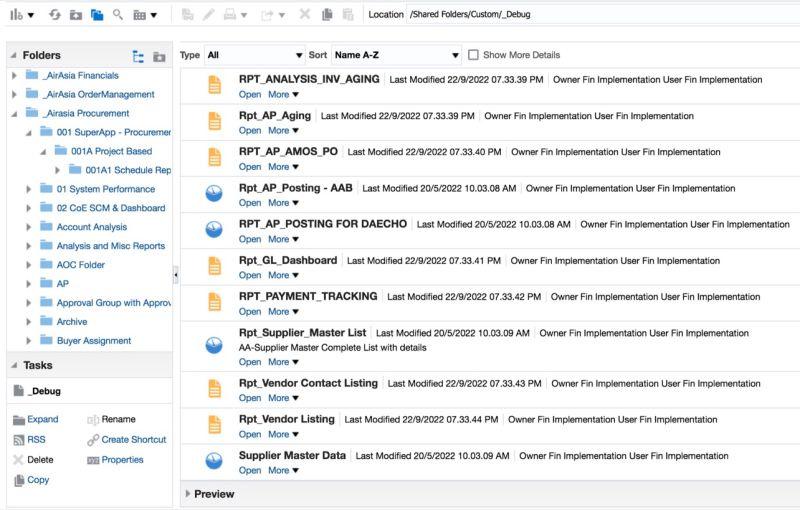The height and width of the screenshot is (510, 800).
Task: Click the Refresh toolbar icon
Action: pos(55,15)
